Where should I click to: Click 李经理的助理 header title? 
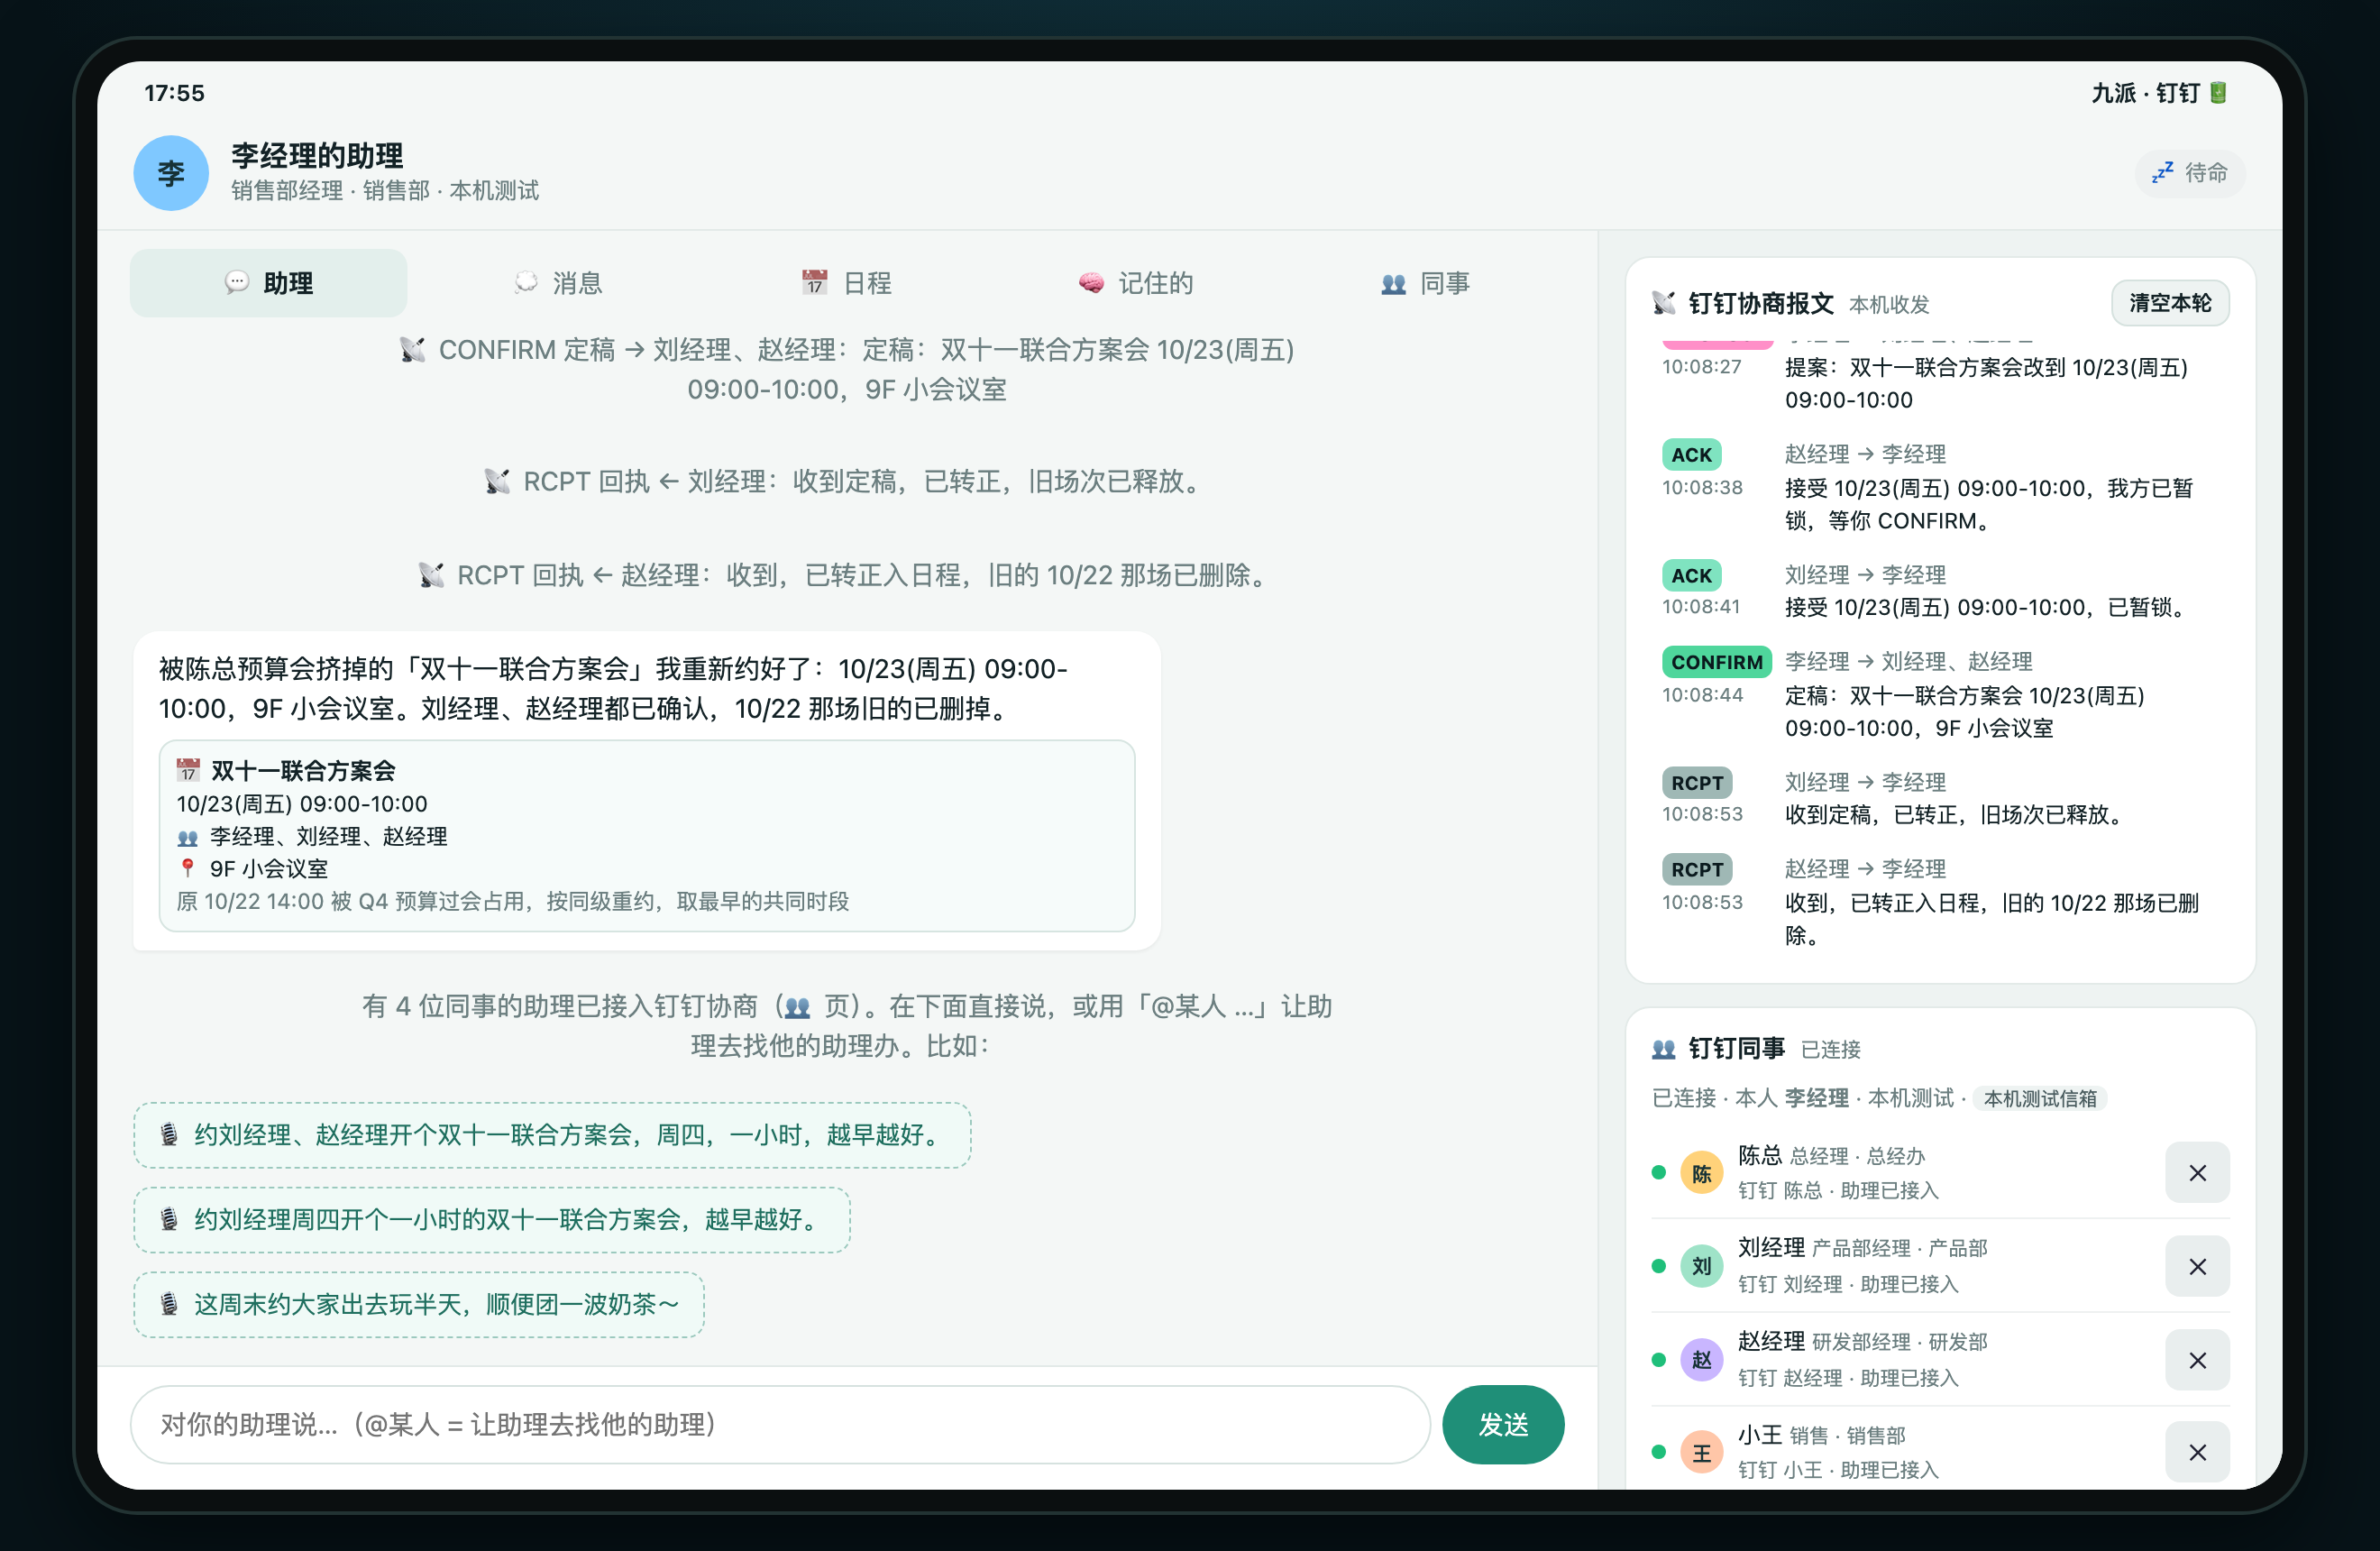pyautogui.click(x=317, y=155)
